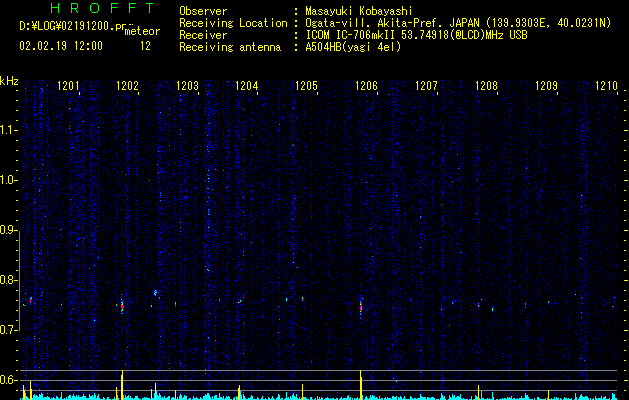Click the 1.1 kHz axis label
This screenshot has width=629, height=400.
click(x=9, y=130)
